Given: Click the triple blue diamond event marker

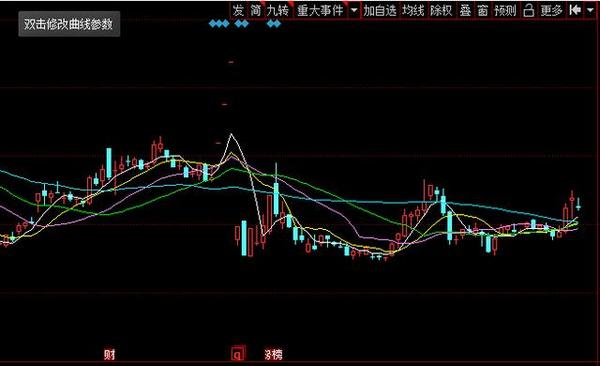Looking at the screenshot, I should pyautogui.click(x=219, y=24).
